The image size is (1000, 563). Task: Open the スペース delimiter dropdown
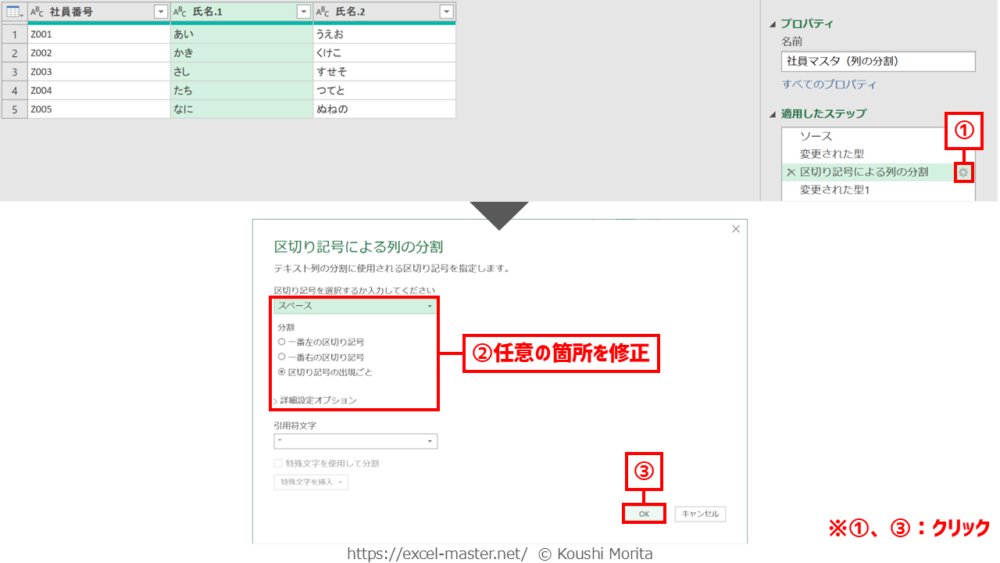(355, 306)
